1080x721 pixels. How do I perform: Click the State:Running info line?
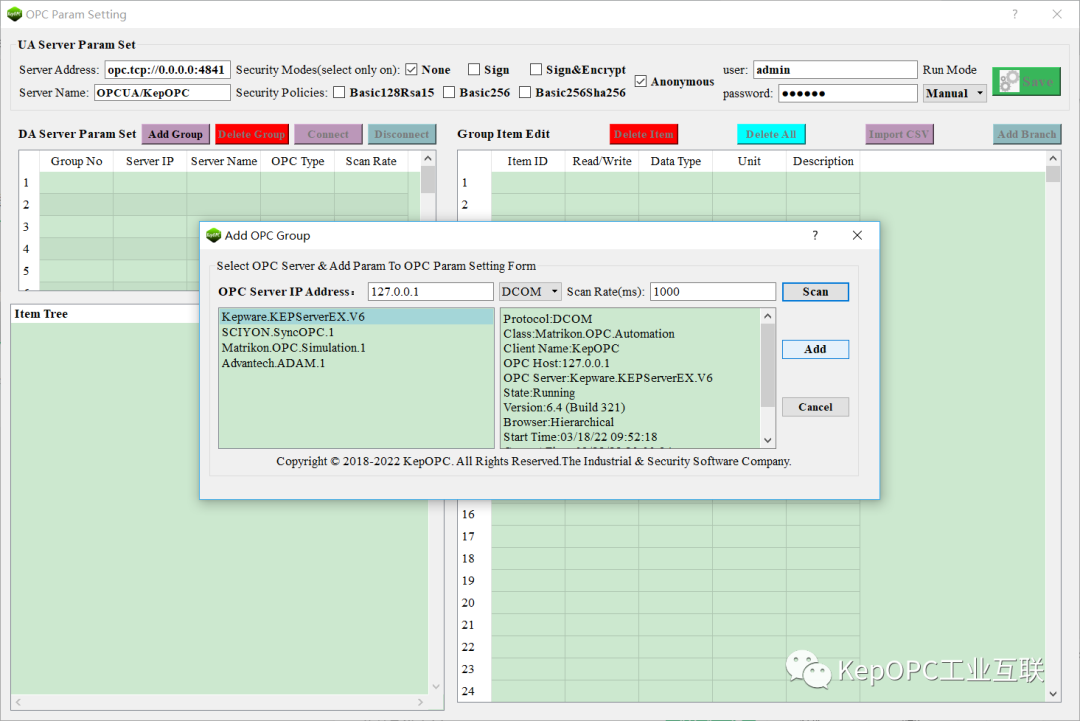(539, 393)
